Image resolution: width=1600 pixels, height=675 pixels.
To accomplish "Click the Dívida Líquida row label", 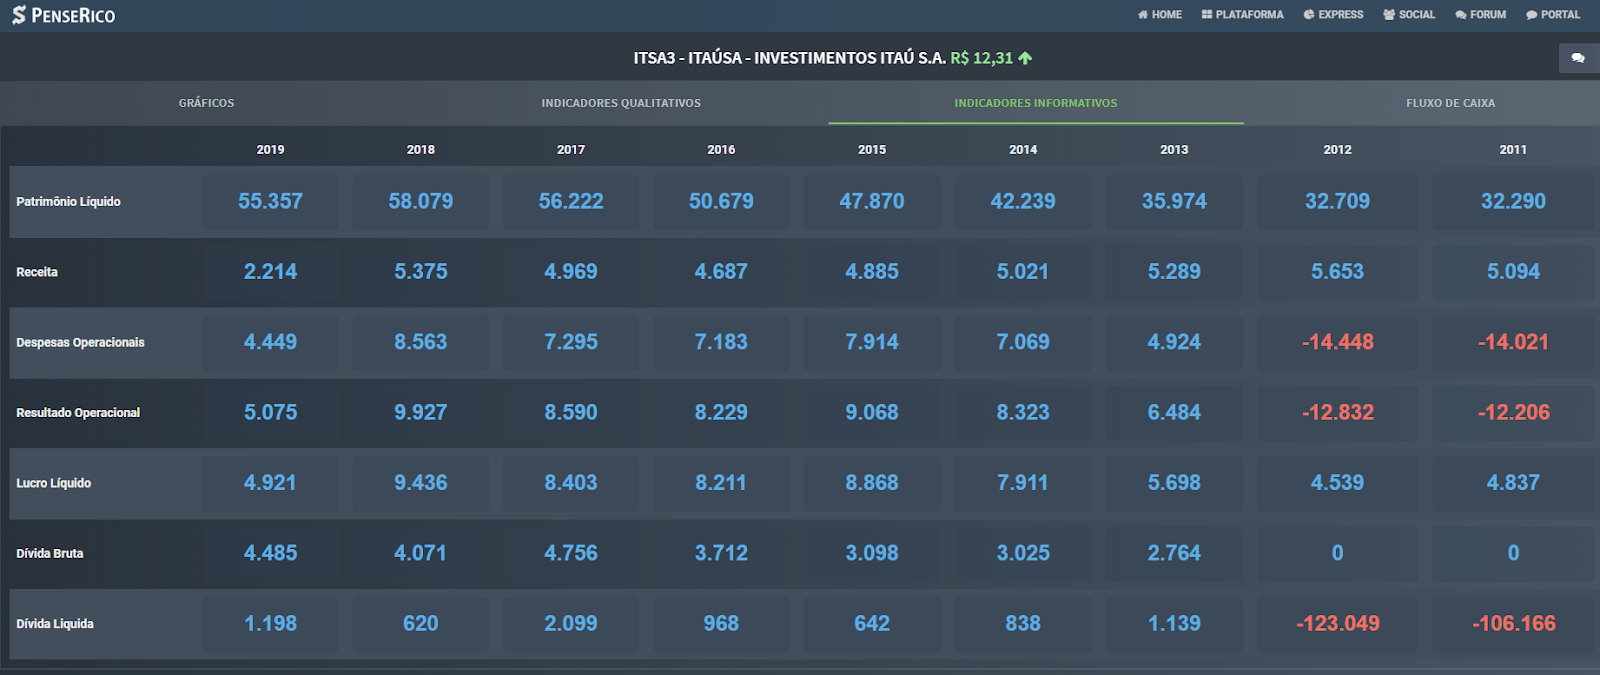I will (55, 624).
